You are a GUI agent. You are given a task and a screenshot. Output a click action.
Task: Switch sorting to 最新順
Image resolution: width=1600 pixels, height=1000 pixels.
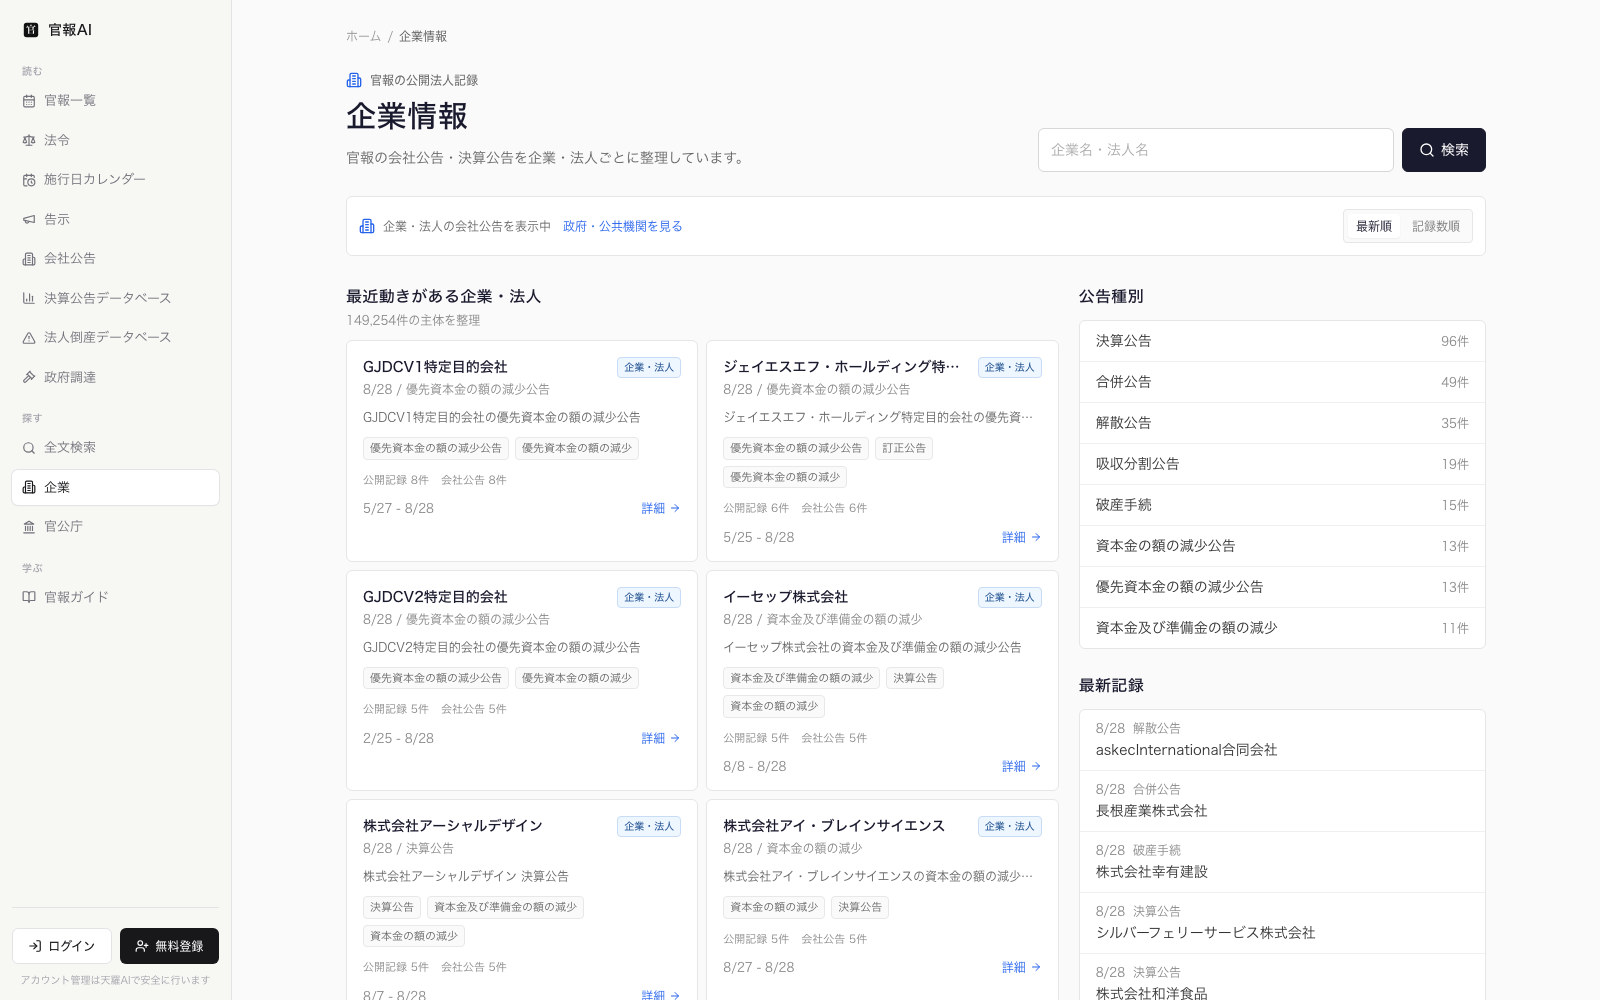(1373, 226)
